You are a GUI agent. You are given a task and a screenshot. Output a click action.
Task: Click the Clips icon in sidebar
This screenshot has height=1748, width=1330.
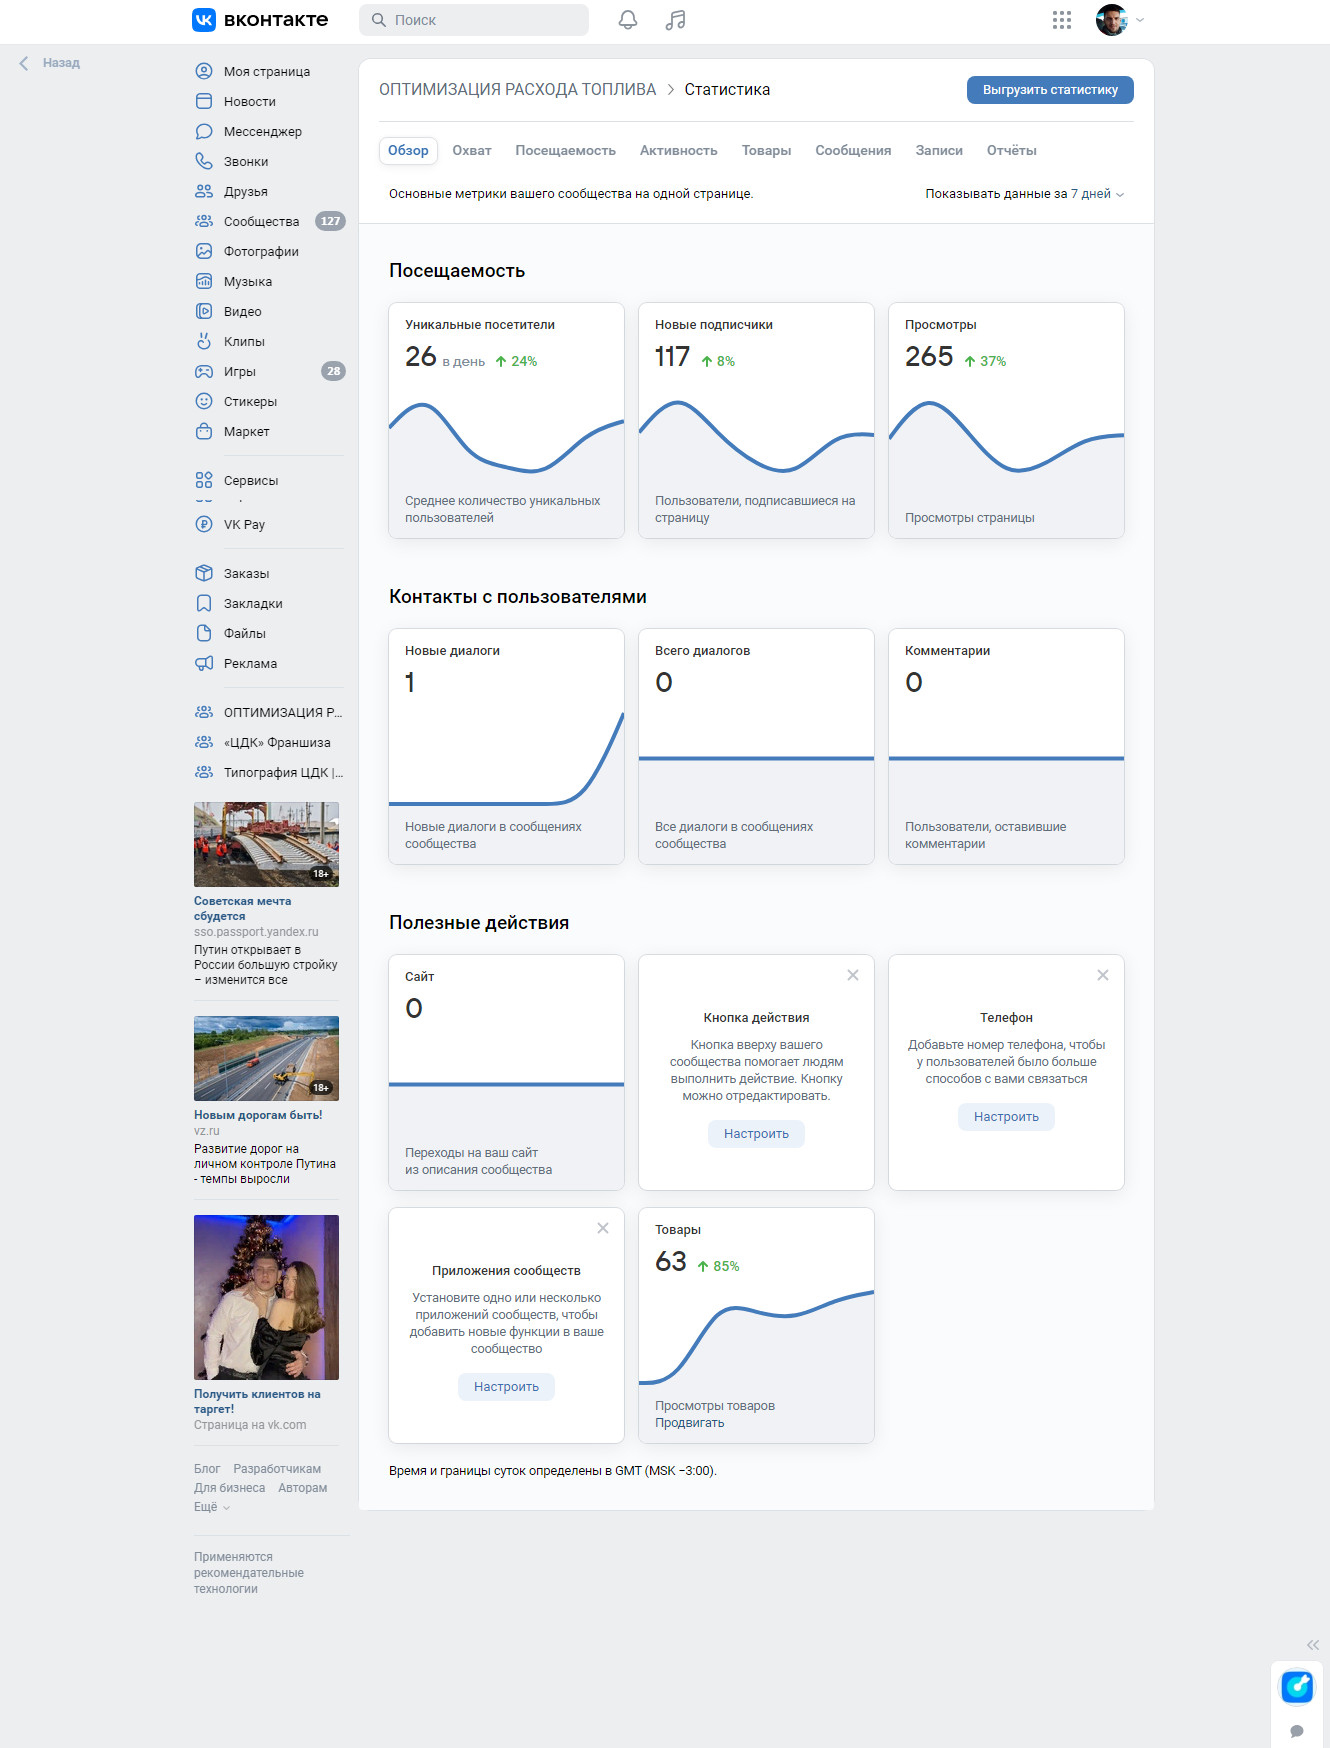click(x=204, y=341)
